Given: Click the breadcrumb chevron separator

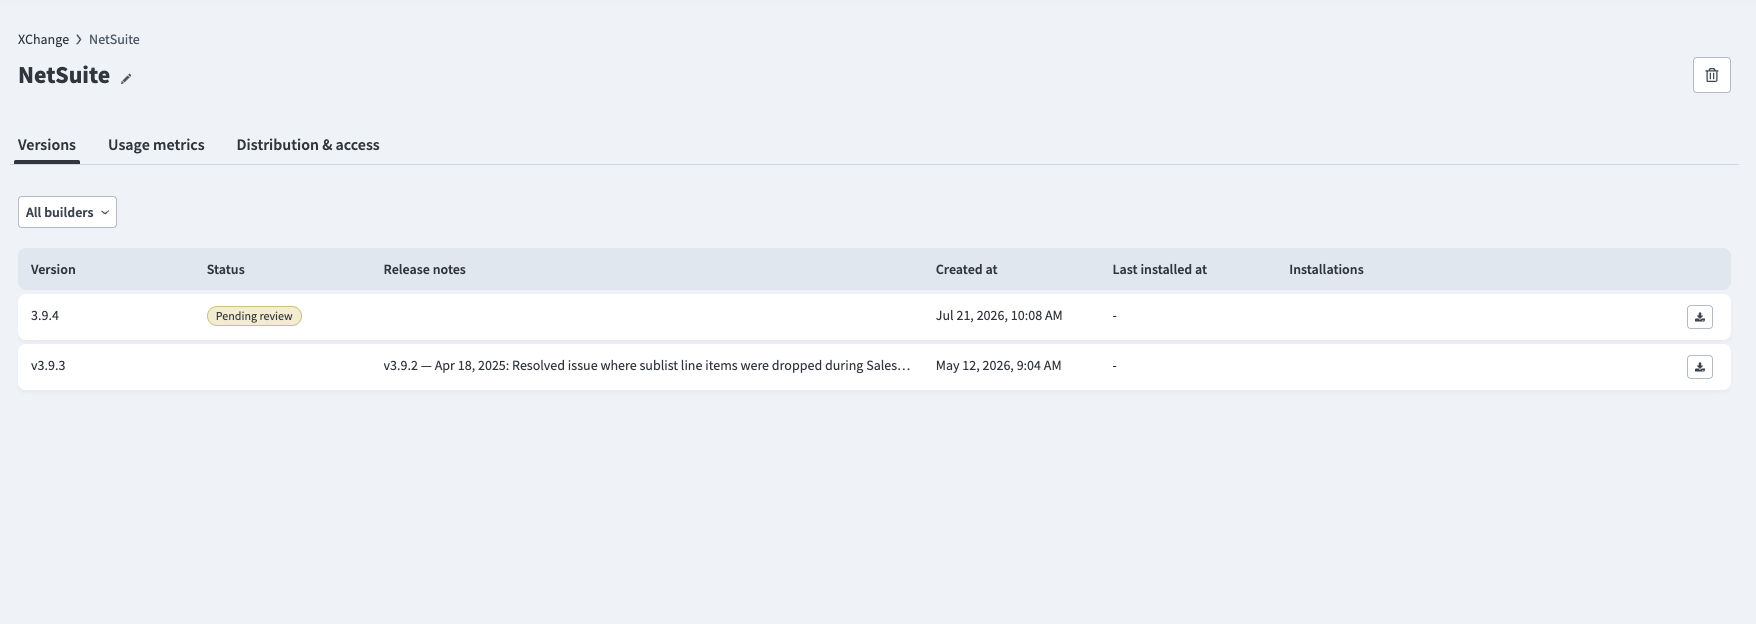Looking at the screenshot, I should click(79, 39).
